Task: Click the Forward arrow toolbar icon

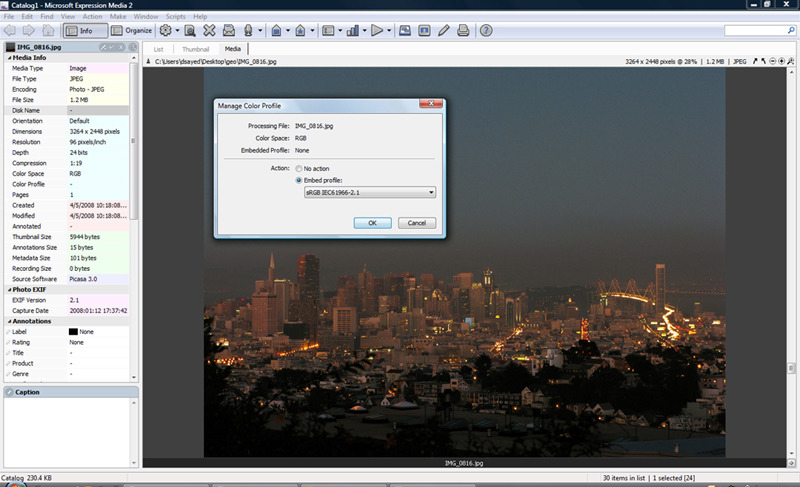Action: click(x=29, y=31)
